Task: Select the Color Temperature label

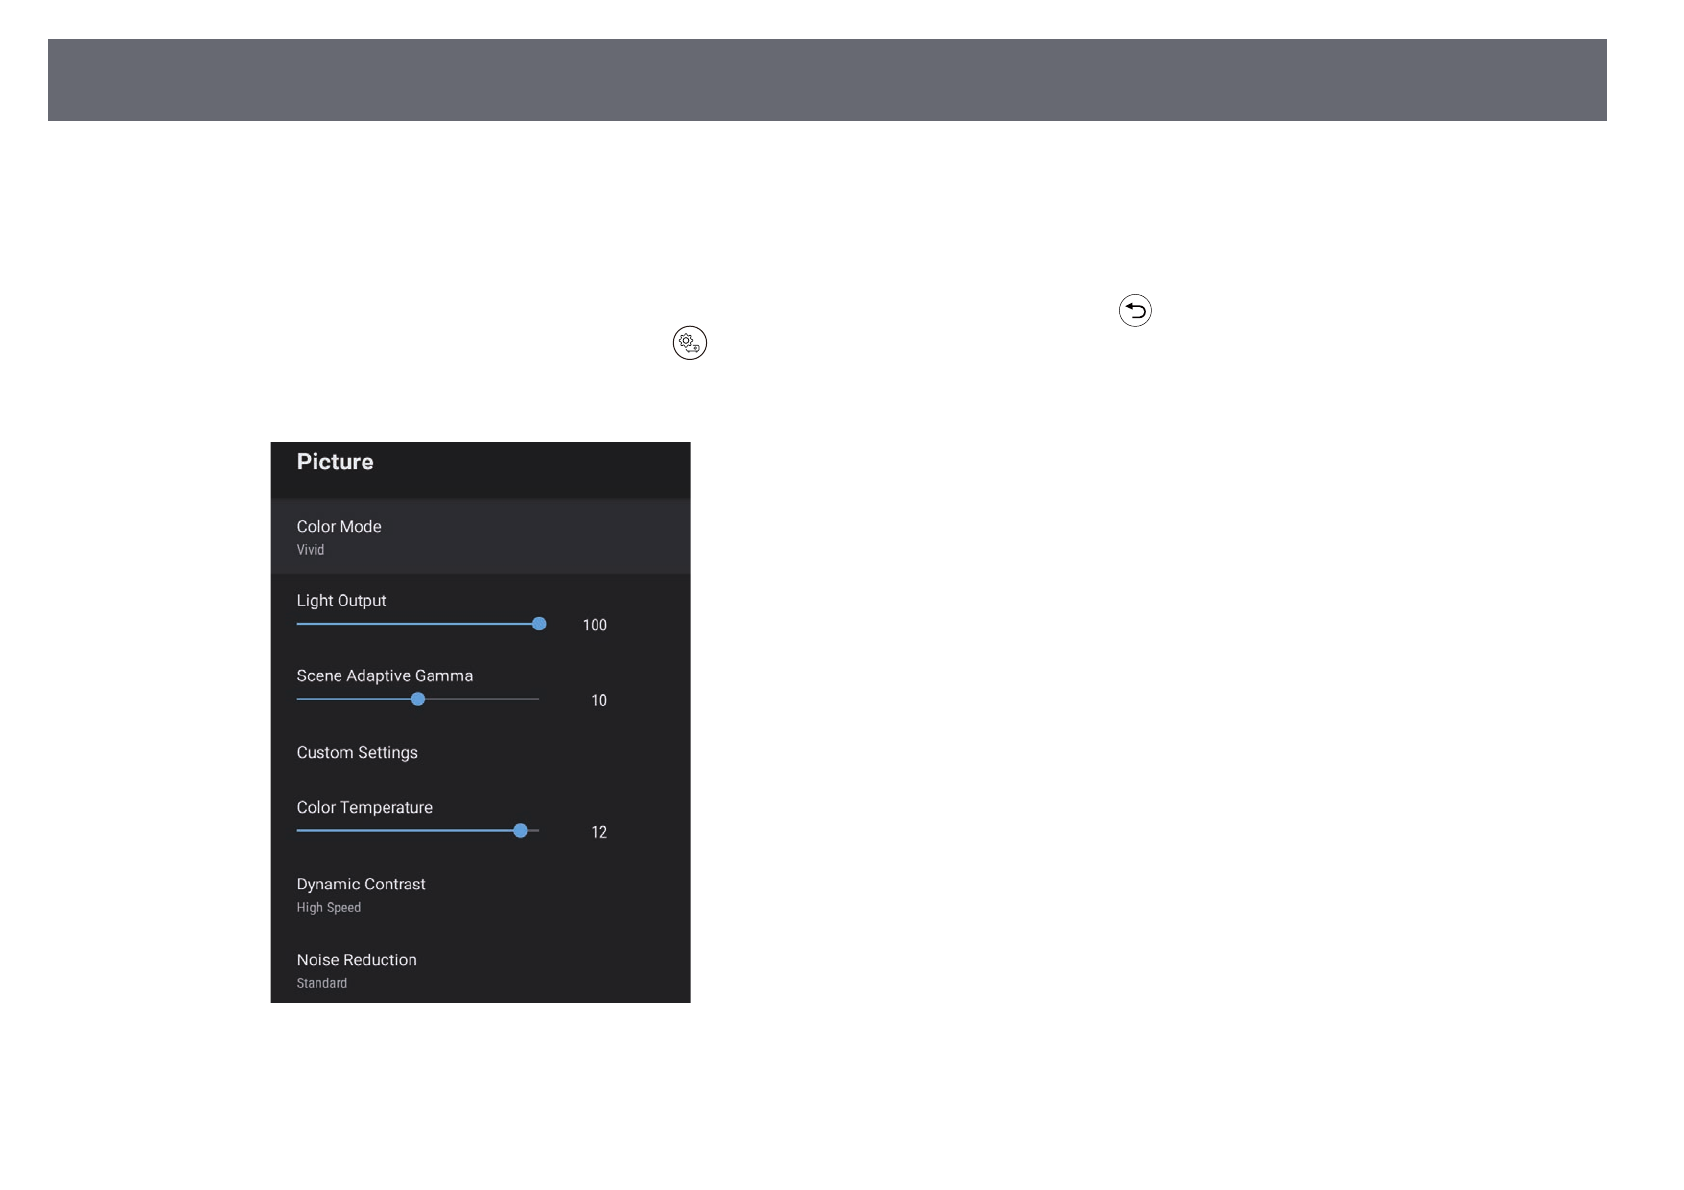Action: 364,808
